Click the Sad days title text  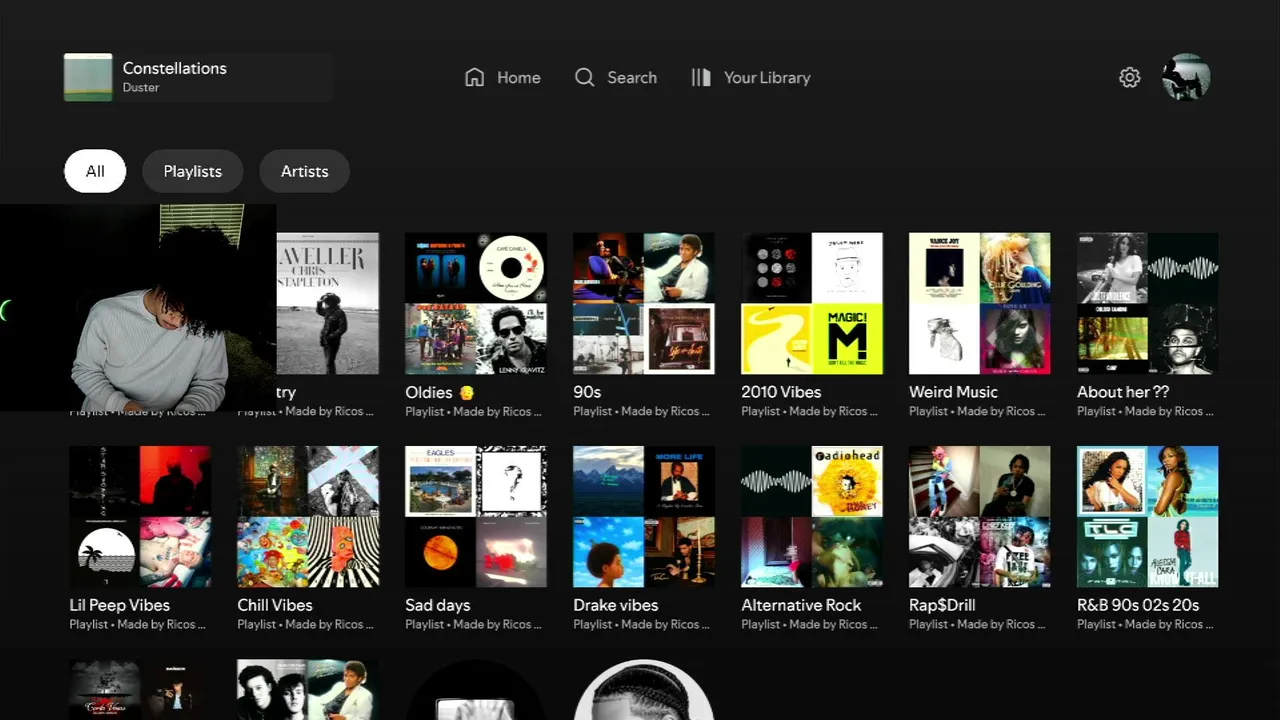(438, 605)
